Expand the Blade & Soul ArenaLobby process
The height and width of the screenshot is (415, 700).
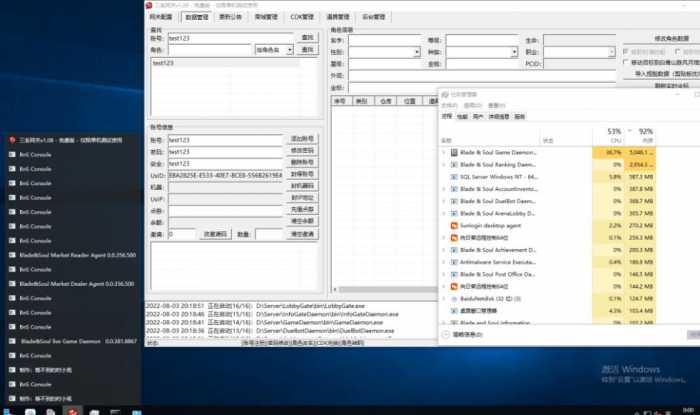coord(444,214)
